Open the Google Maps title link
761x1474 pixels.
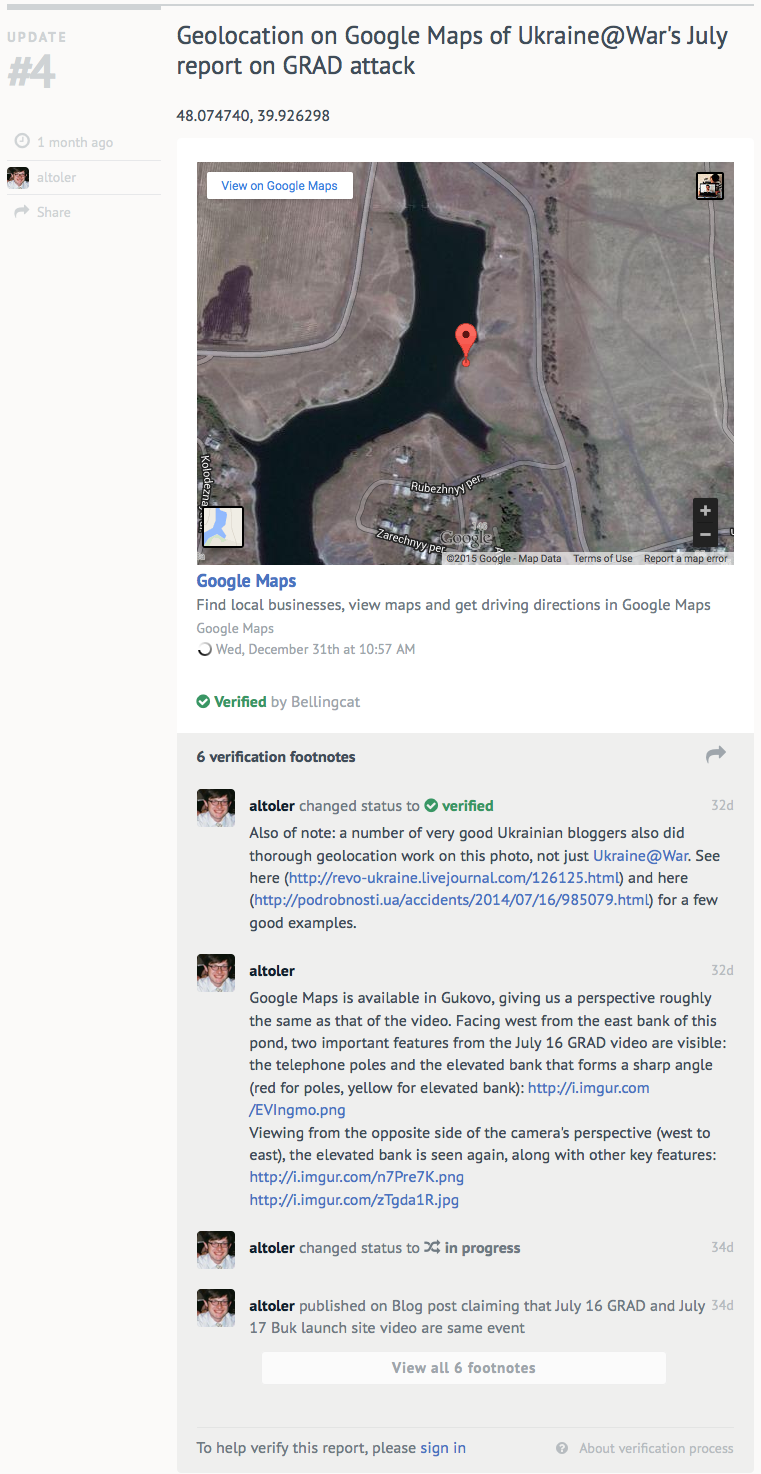246,581
